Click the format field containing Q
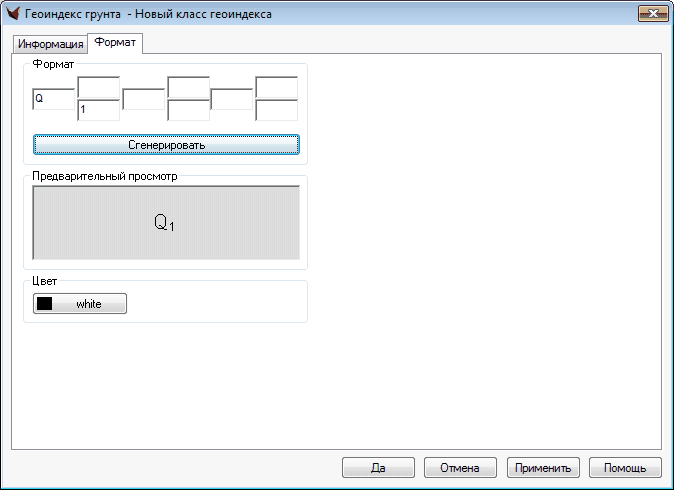This screenshot has height=490, width=674. coord(54,99)
